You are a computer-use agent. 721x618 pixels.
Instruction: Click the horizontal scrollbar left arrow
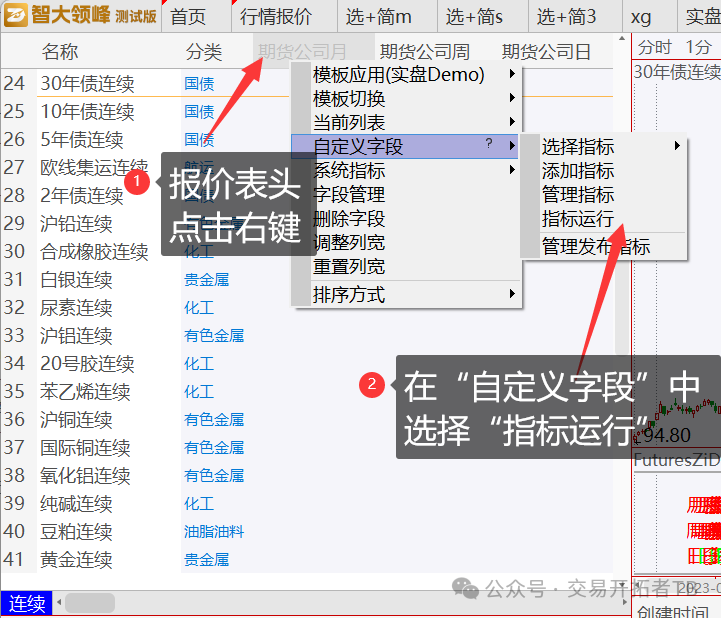coord(59,603)
